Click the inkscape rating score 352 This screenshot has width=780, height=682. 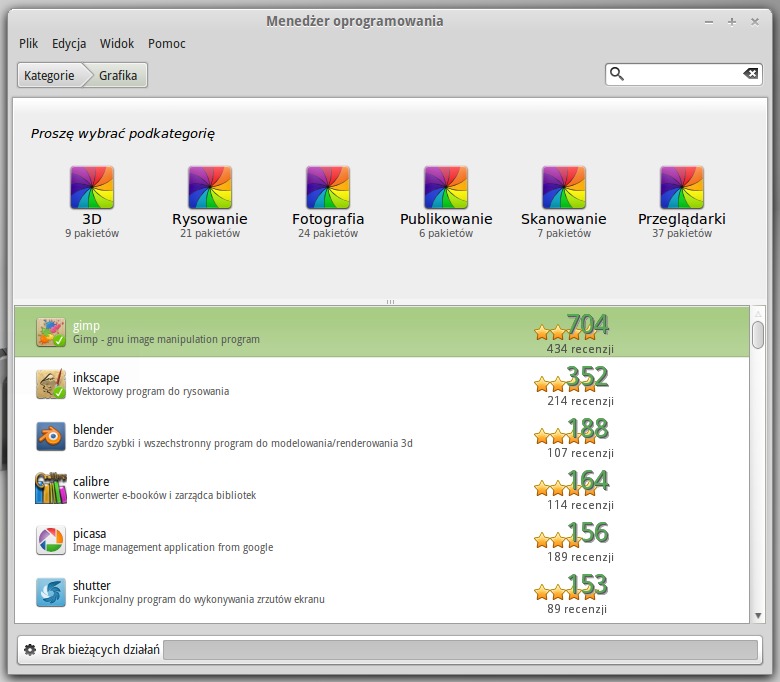coord(587,377)
